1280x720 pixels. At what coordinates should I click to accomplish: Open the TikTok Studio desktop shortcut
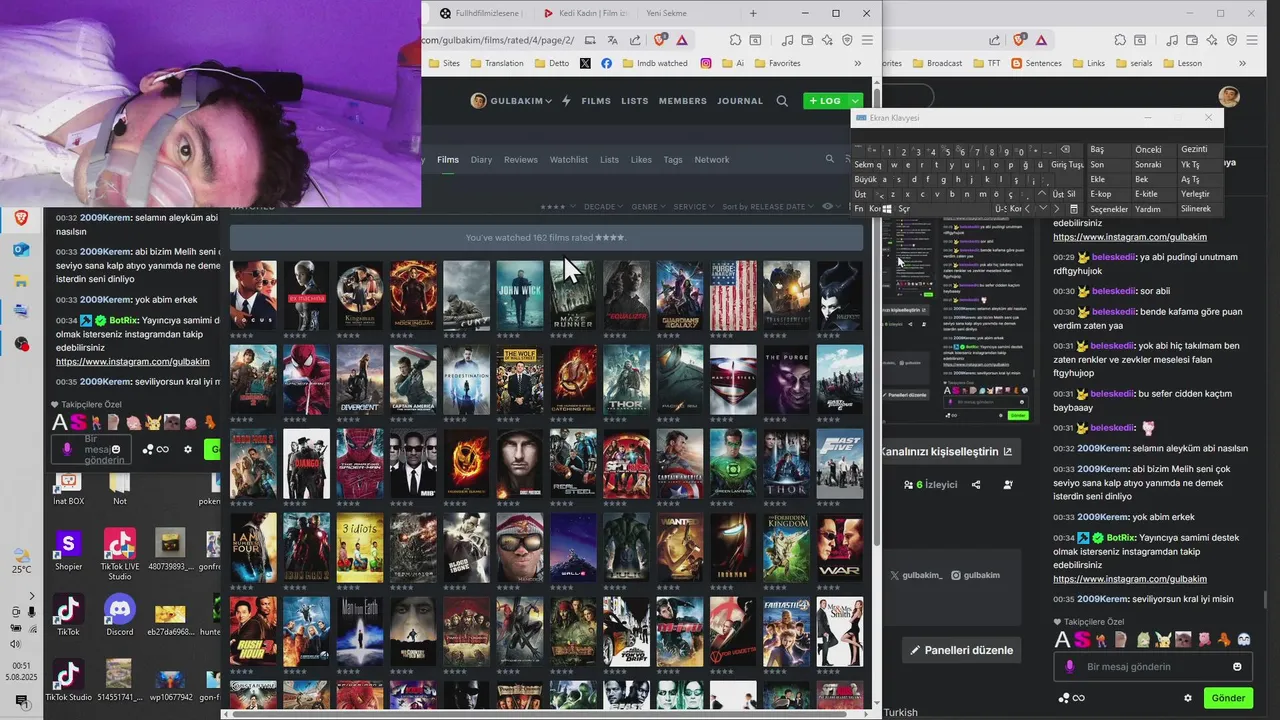click(x=68, y=680)
